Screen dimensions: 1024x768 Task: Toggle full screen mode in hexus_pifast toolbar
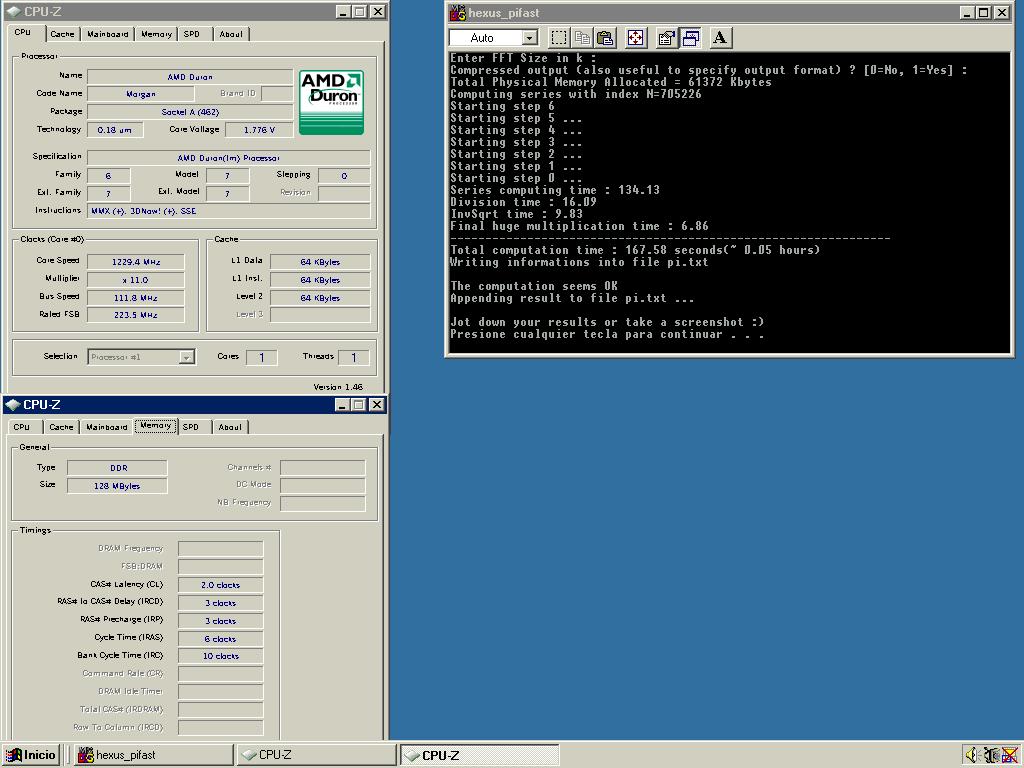(x=635, y=38)
